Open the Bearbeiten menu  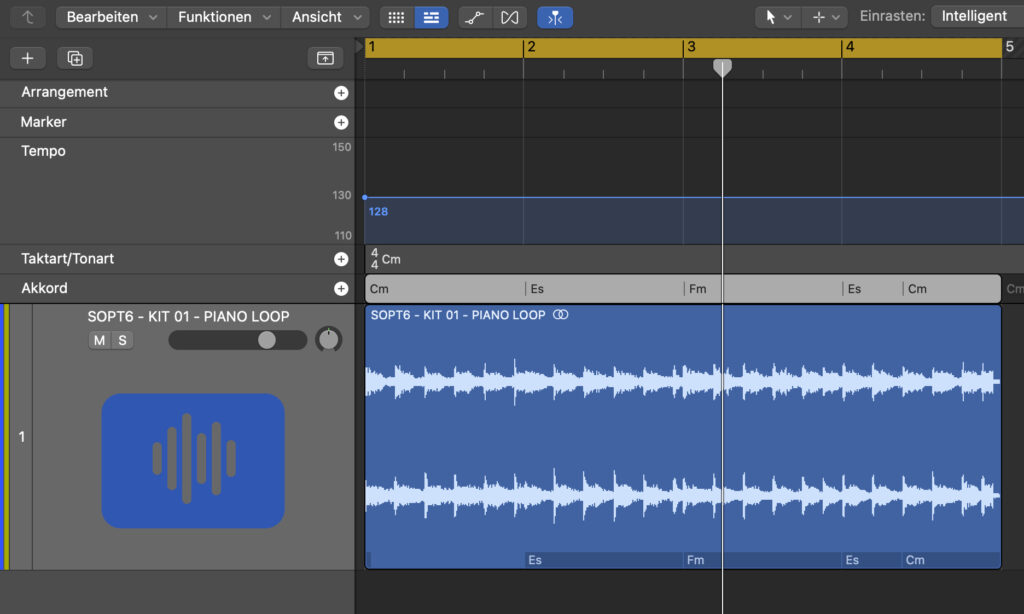pos(111,17)
